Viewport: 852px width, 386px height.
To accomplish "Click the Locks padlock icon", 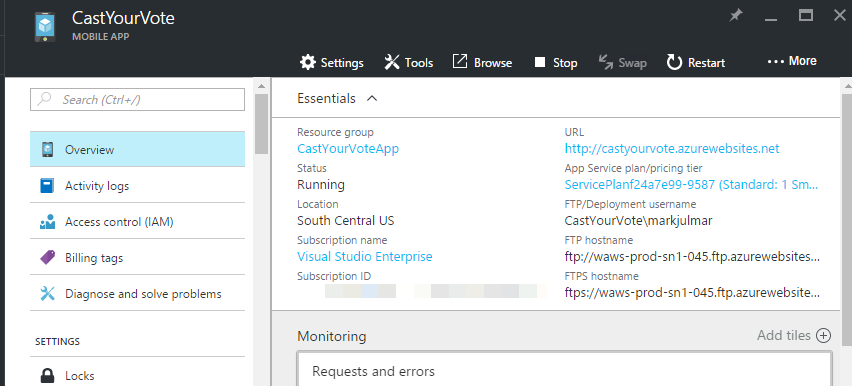I will pyautogui.click(x=48, y=376).
